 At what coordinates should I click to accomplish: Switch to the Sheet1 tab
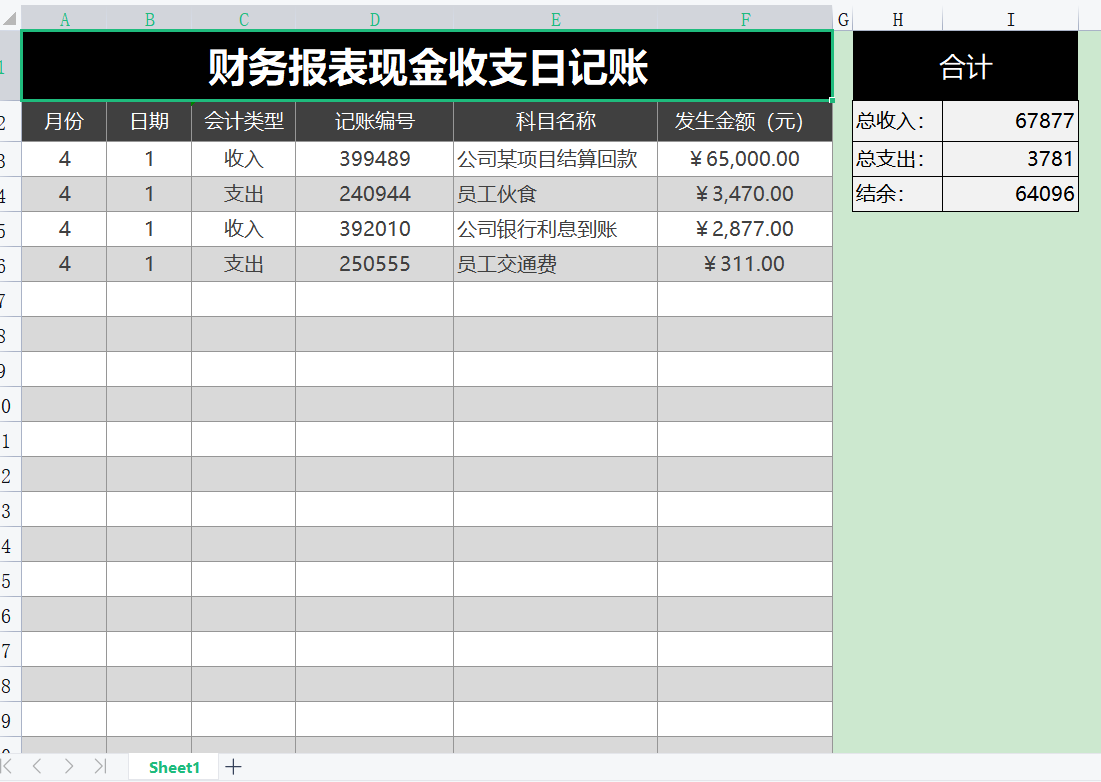click(x=173, y=767)
